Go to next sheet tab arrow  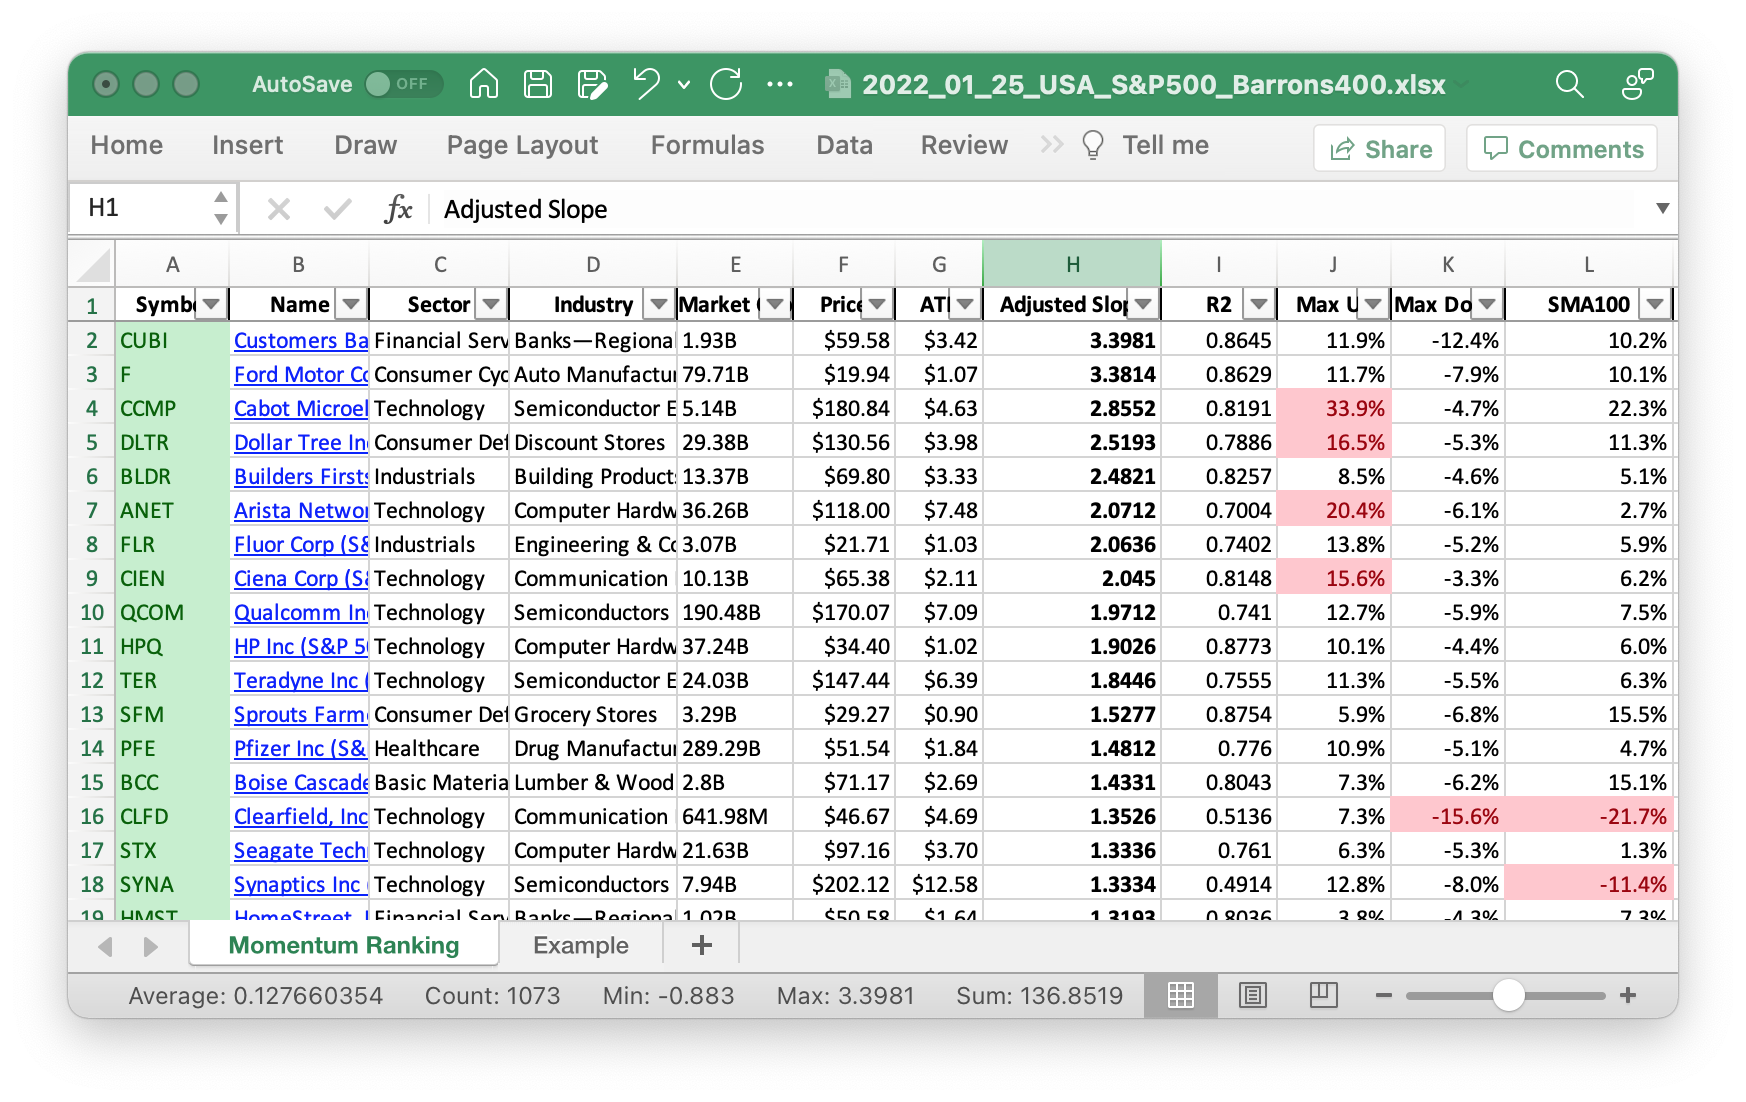[x=150, y=946]
